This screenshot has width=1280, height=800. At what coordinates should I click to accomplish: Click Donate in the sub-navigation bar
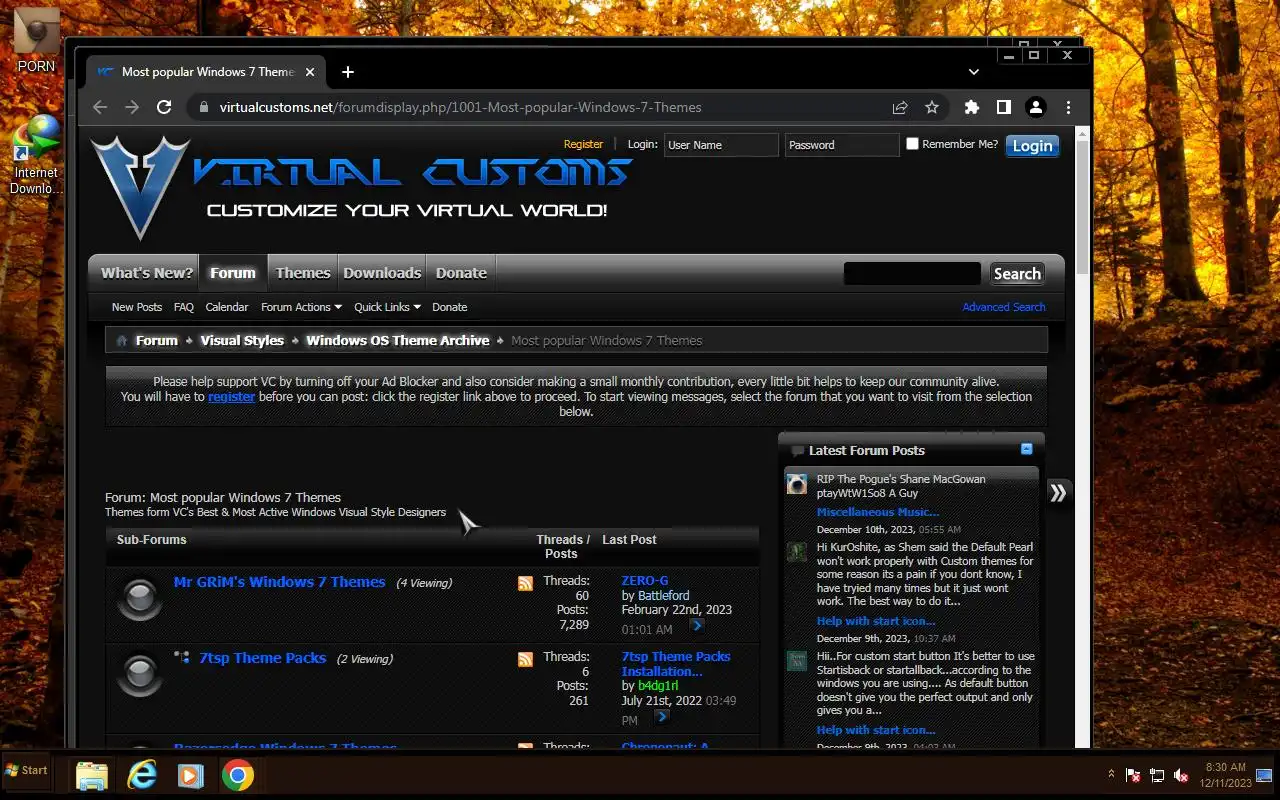pyautogui.click(x=449, y=307)
